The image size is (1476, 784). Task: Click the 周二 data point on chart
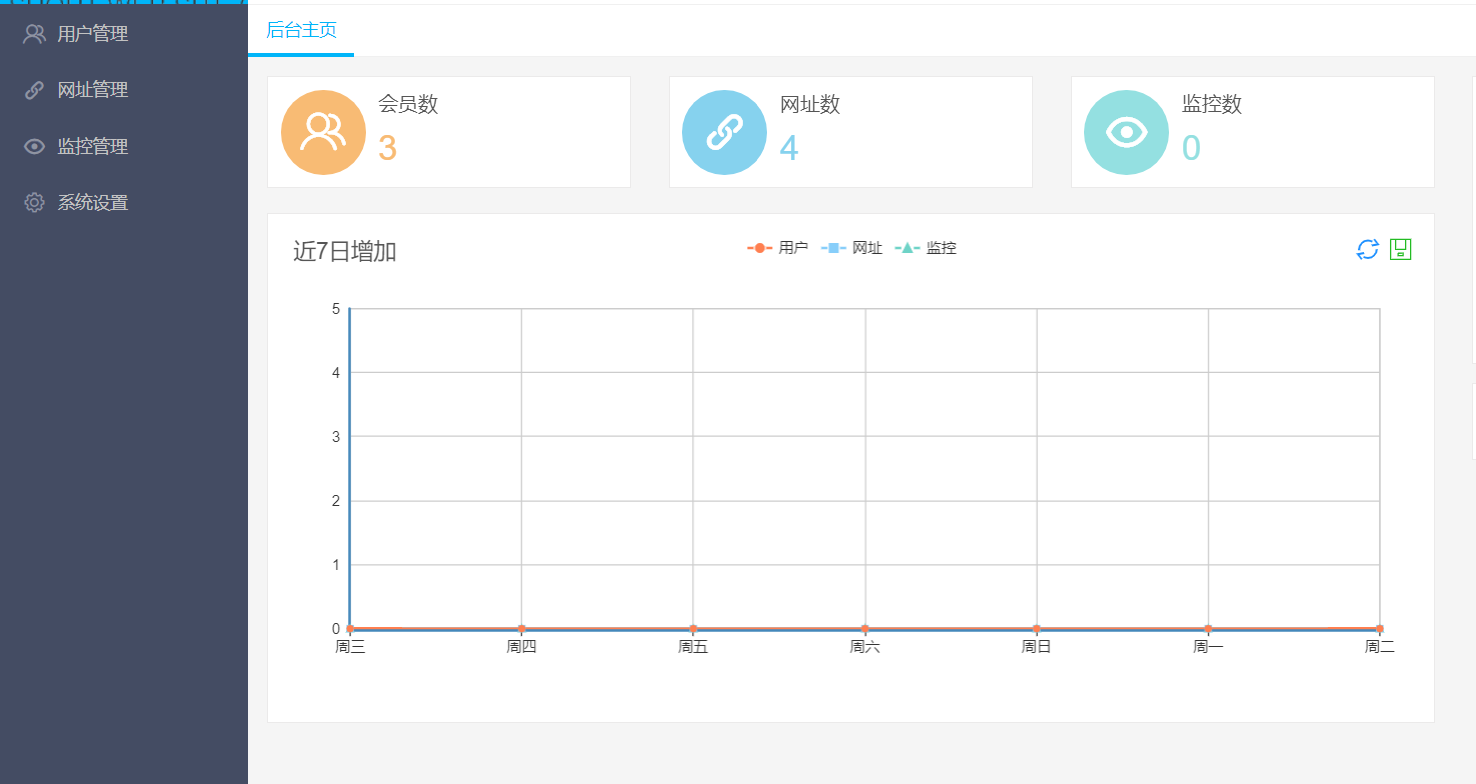(1379, 629)
